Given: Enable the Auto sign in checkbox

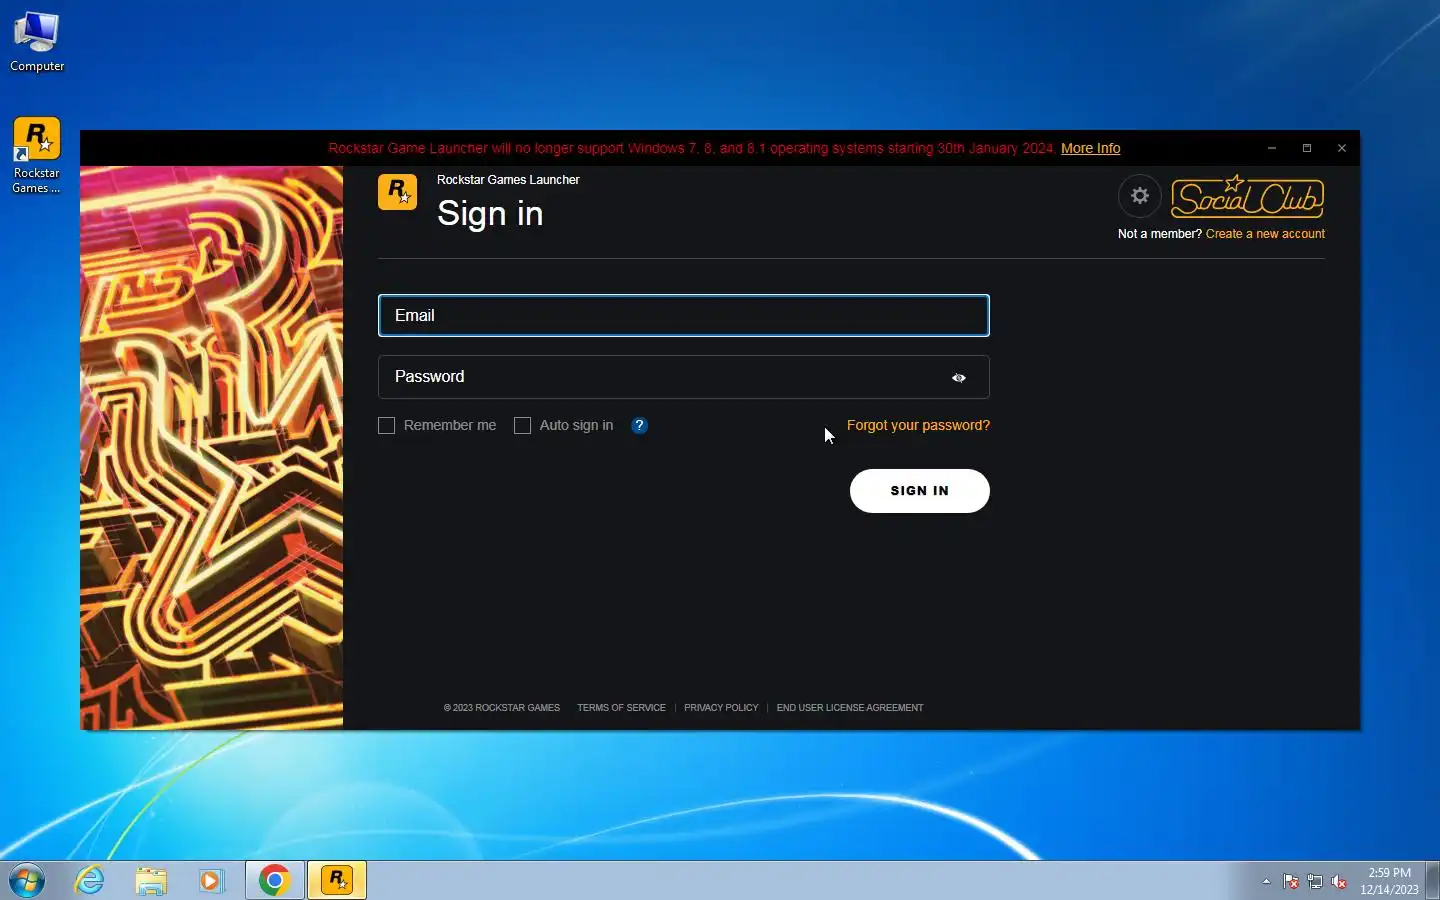Looking at the screenshot, I should [522, 425].
